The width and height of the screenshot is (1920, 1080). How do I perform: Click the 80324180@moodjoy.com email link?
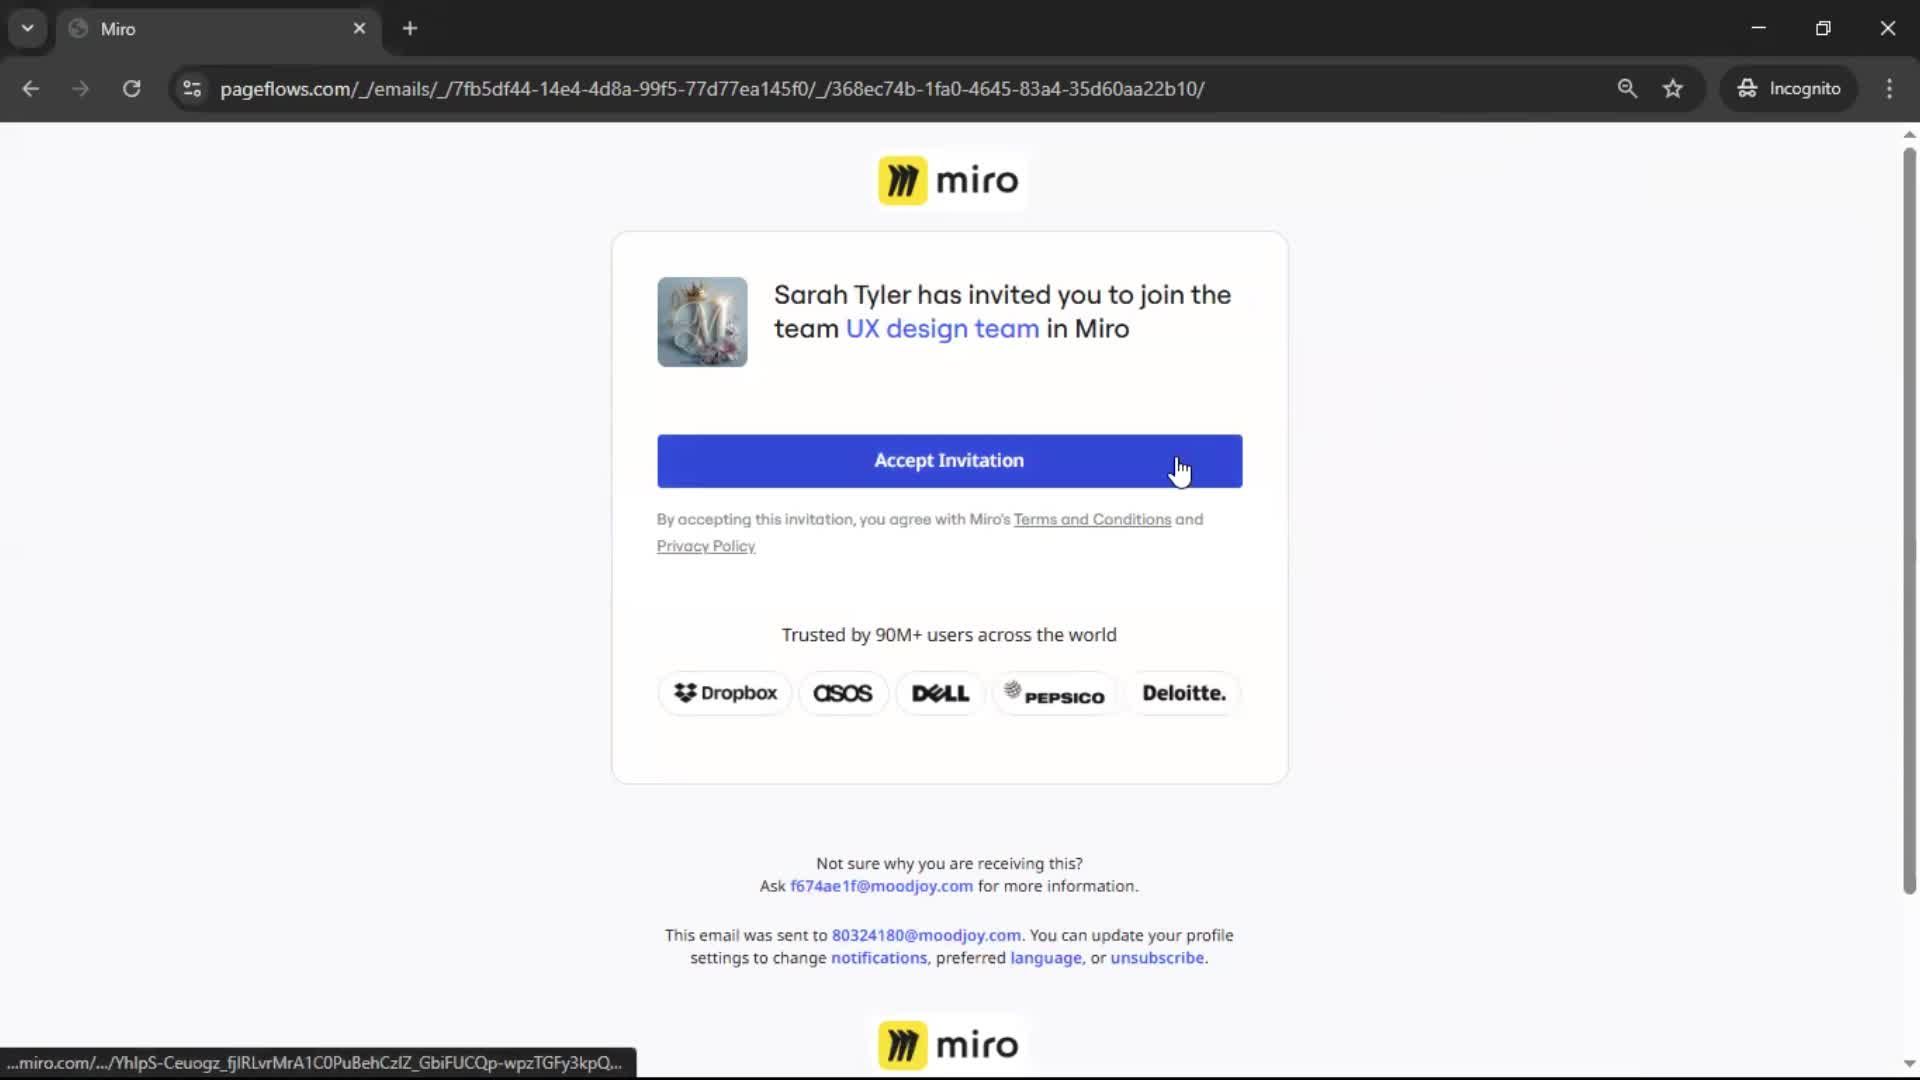click(x=926, y=935)
